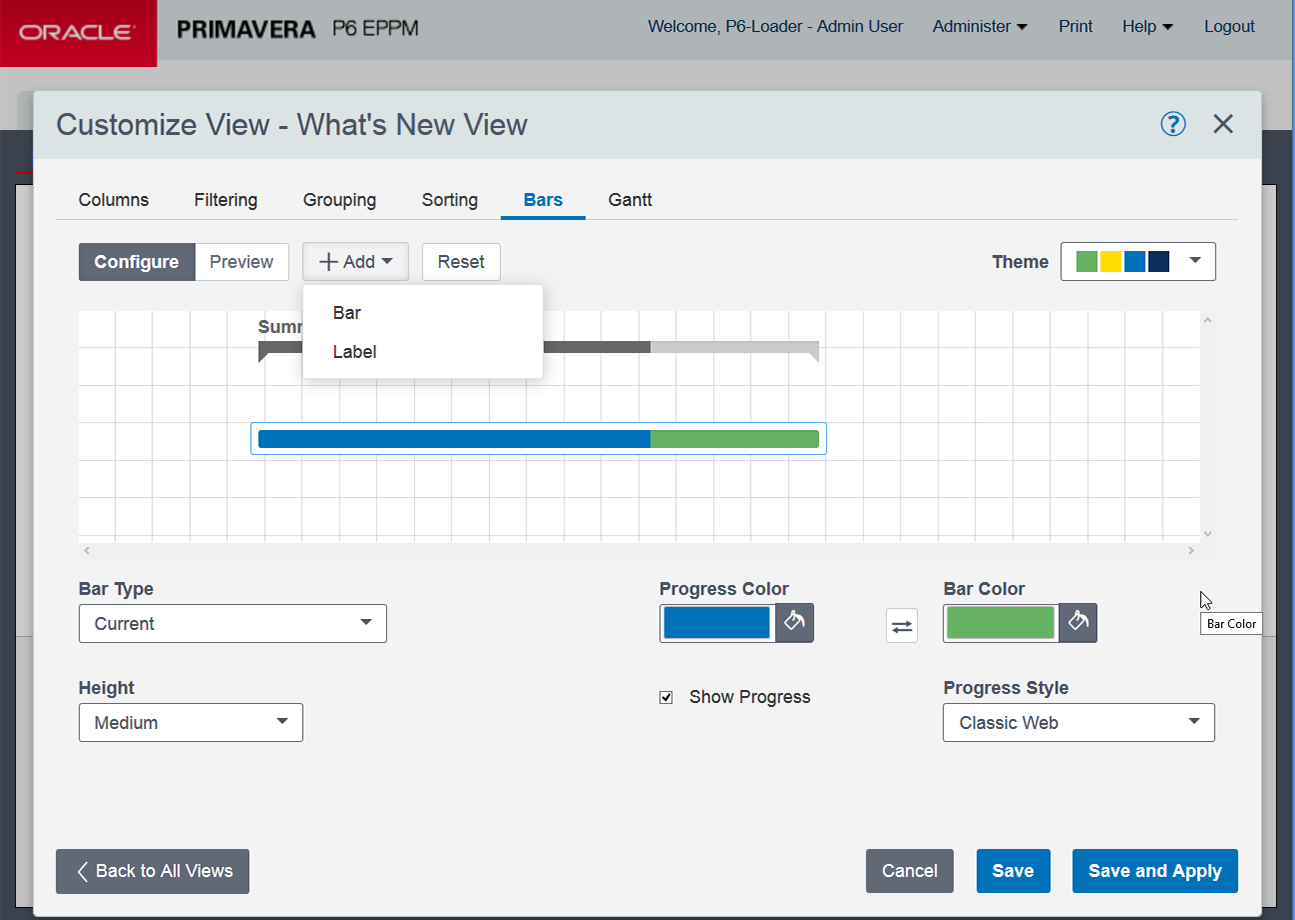Click the Save and Apply button
This screenshot has height=920, width=1295.
coord(1155,871)
